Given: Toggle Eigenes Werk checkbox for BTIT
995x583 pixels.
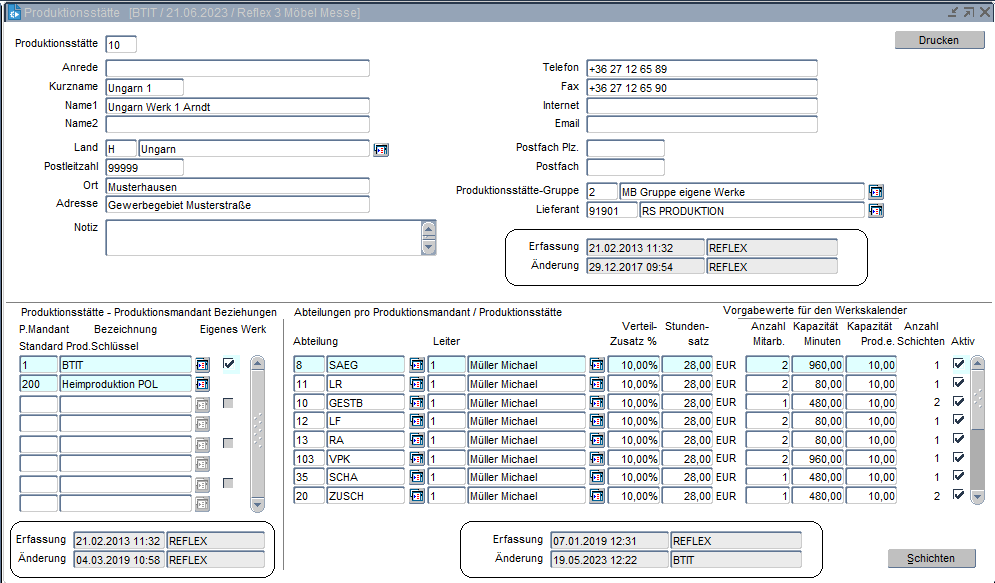Looking at the screenshot, I should [x=229, y=364].
